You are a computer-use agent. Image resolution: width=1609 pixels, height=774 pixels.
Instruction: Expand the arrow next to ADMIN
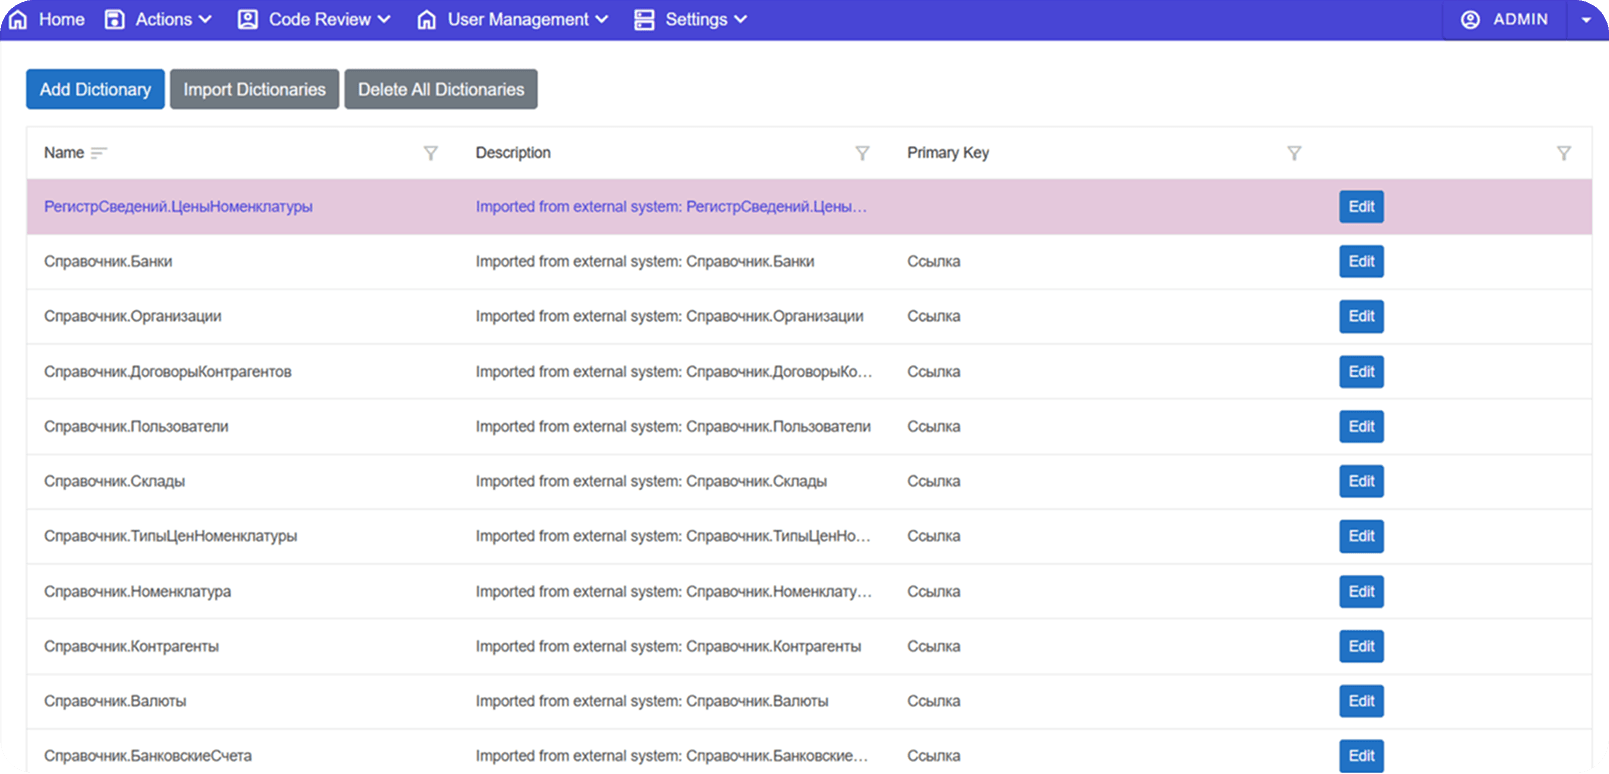point(1586,20)
